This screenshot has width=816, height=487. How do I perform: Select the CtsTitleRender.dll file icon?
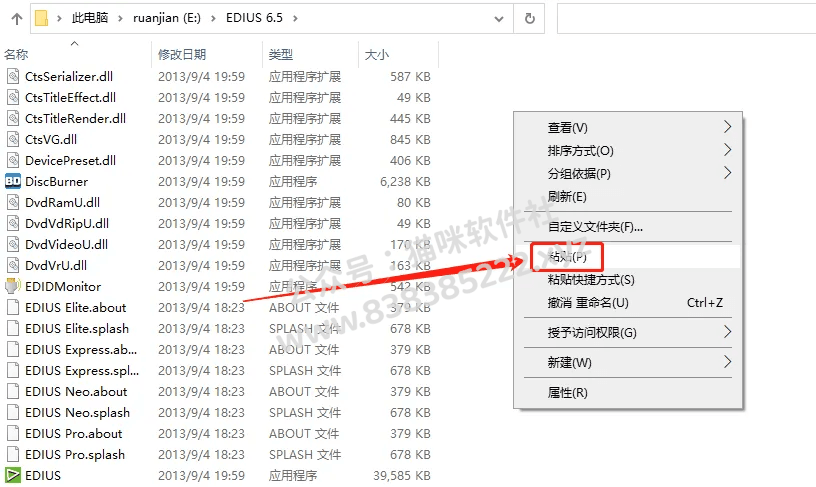pos(13,119)
